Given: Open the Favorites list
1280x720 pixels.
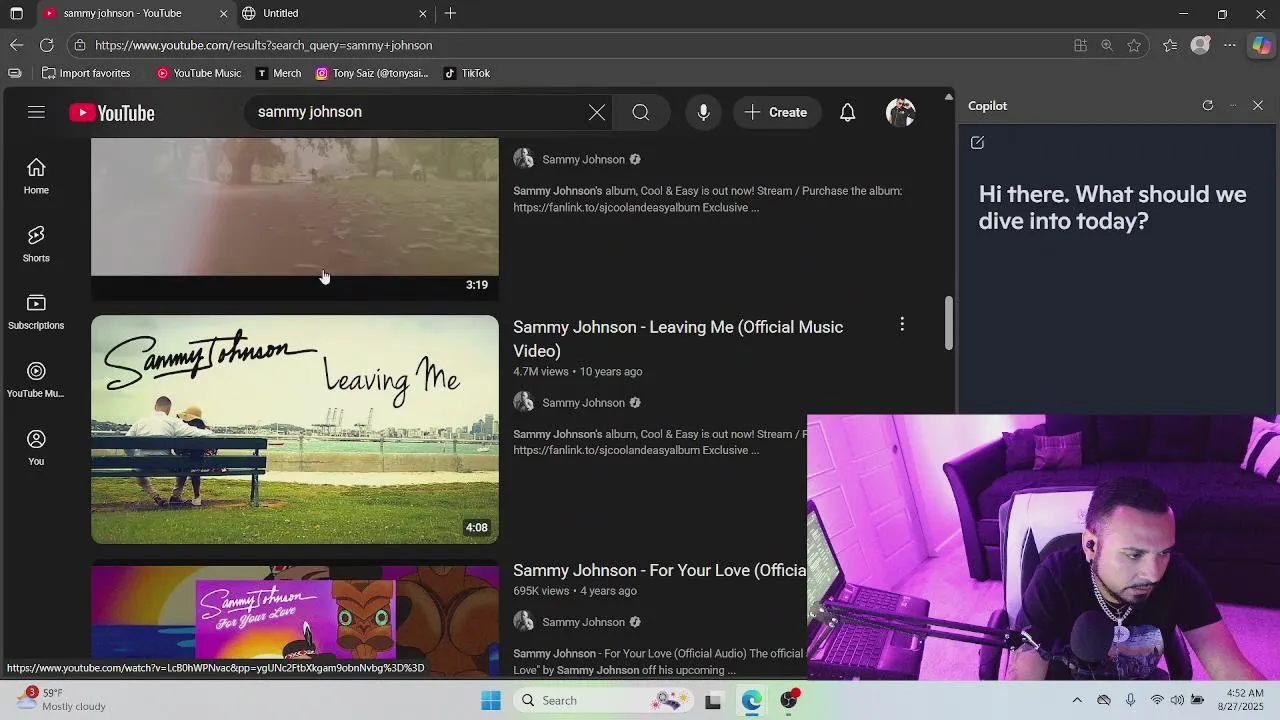Looking at the screenshot, I should (x=1169, y=45).
